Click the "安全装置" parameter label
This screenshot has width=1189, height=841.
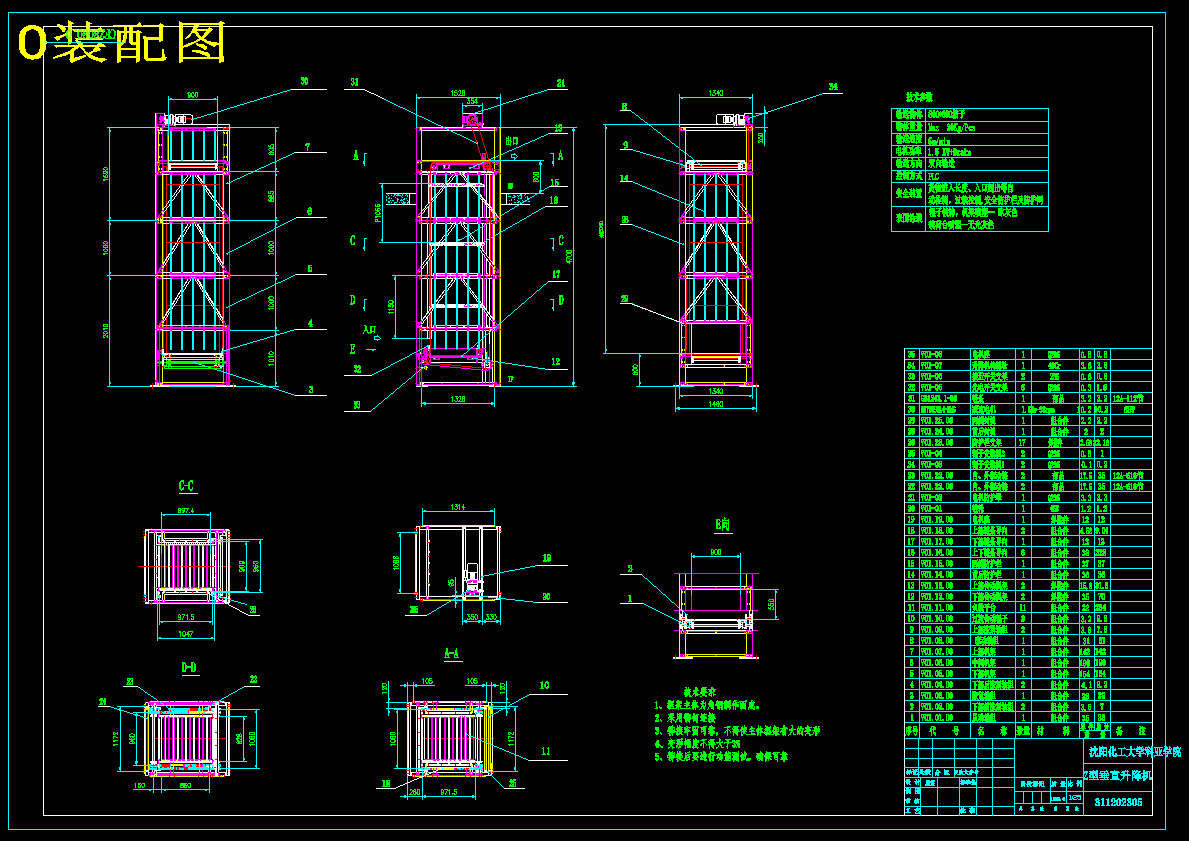[908, 193]
